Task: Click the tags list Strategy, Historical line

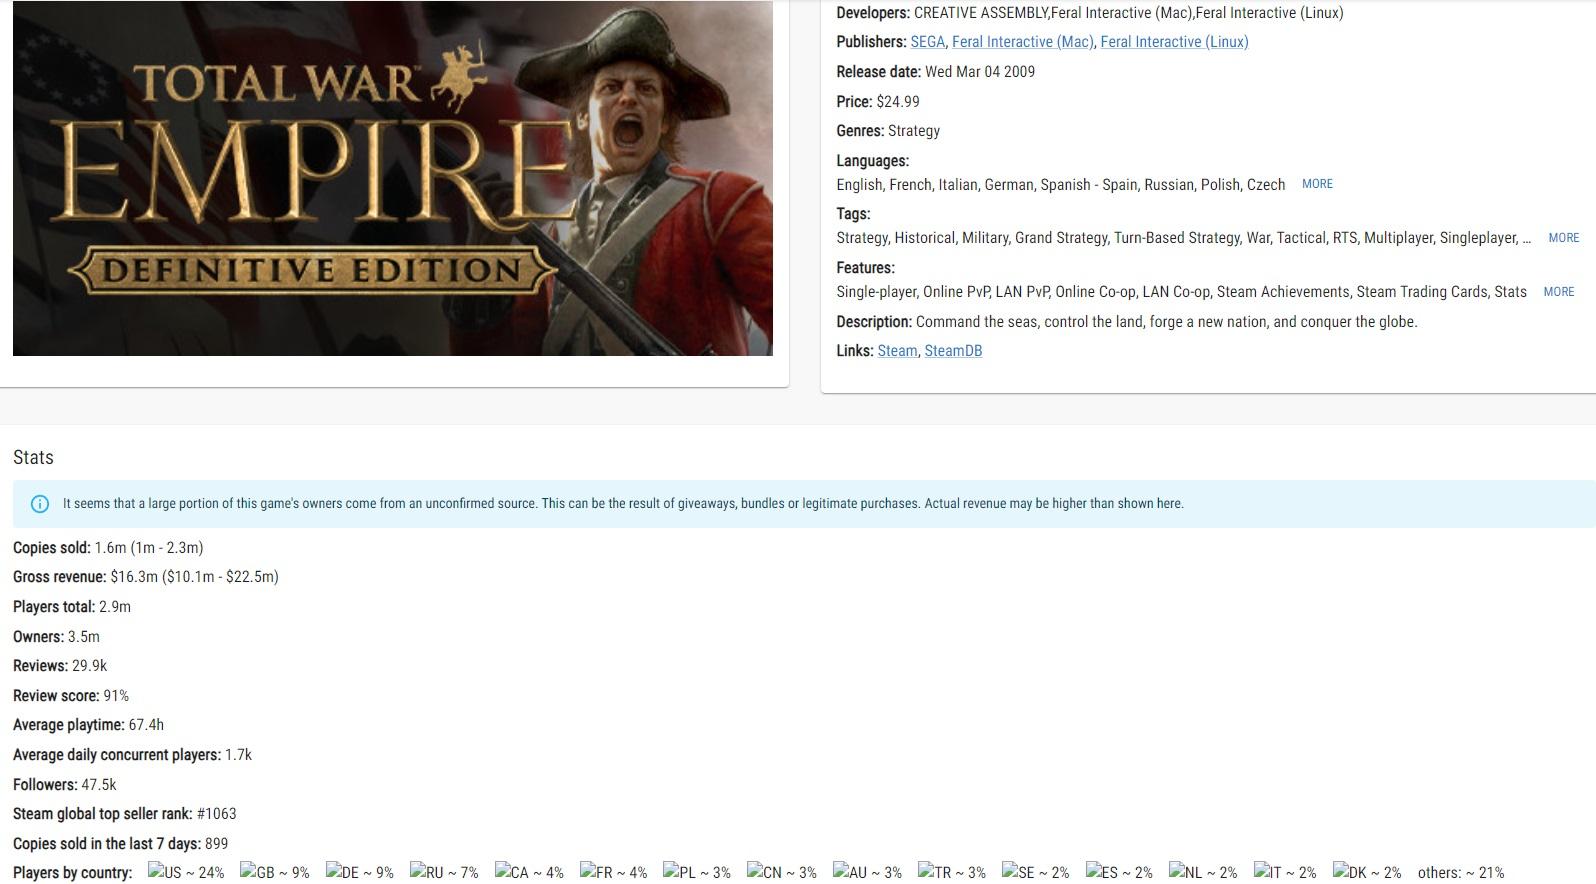Action: 1184,238
